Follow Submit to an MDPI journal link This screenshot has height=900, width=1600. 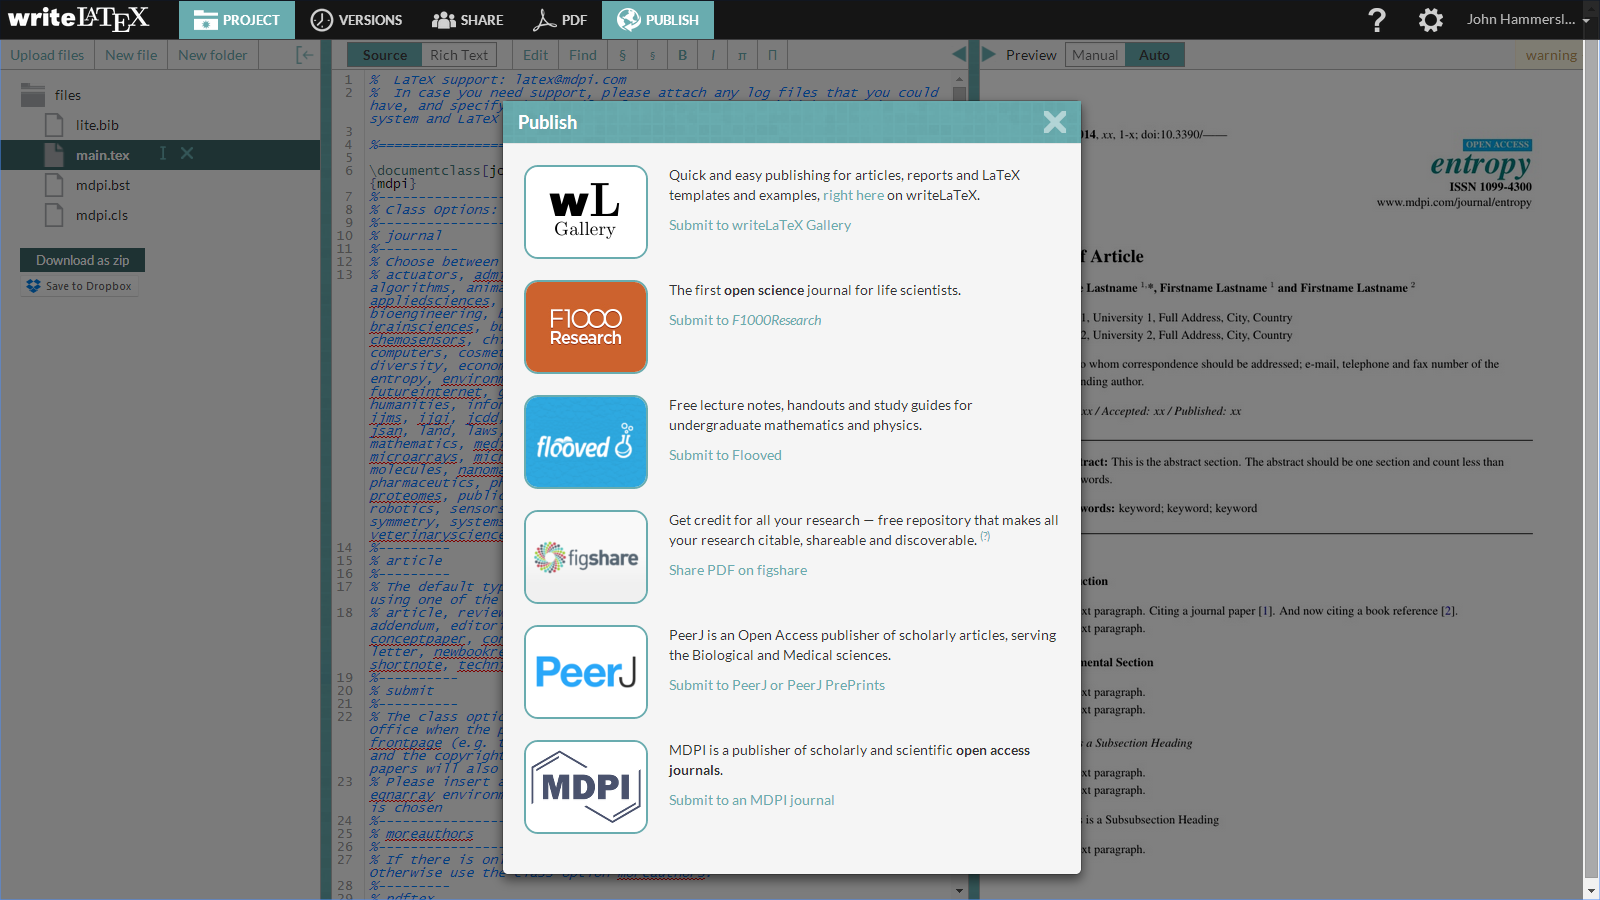tap(751, 800)
